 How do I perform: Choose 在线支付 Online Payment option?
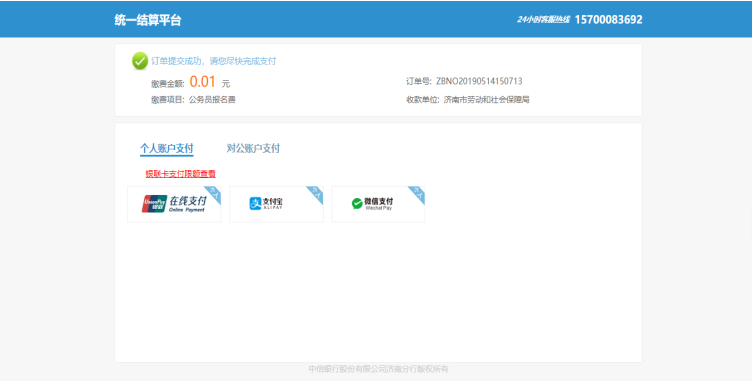click(174, 204)
